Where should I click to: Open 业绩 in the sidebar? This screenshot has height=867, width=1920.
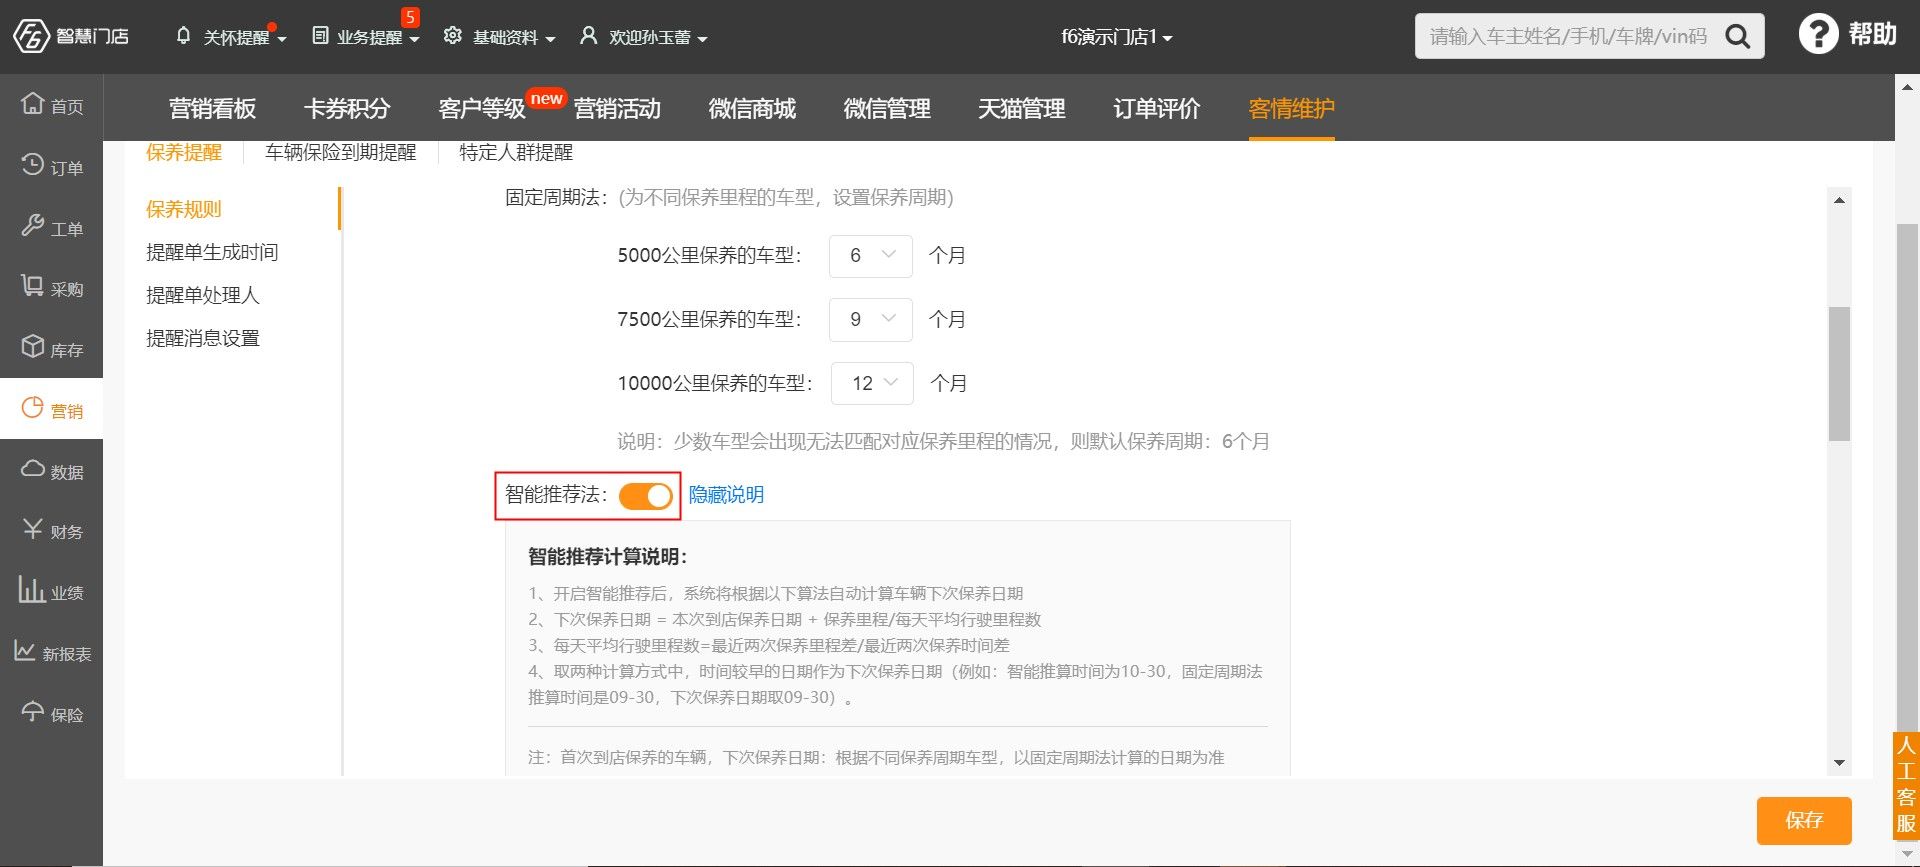(52, 592)
